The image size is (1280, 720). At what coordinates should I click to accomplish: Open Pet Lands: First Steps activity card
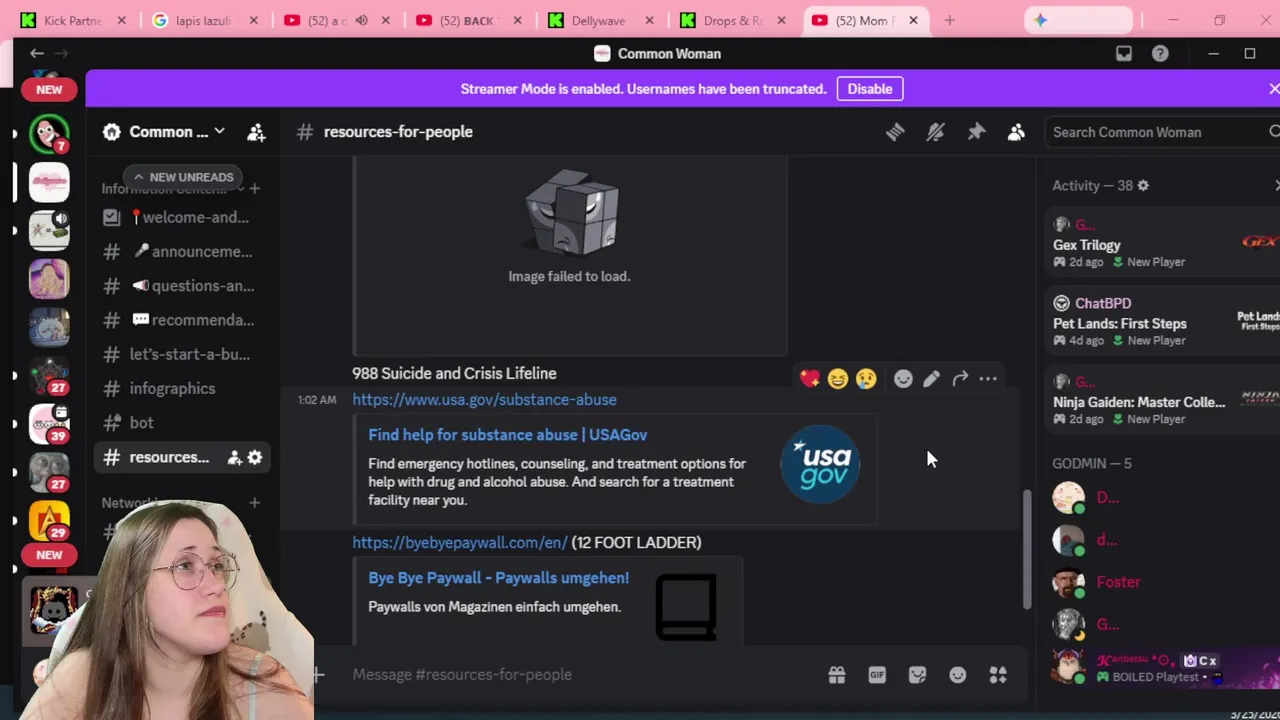tap(1162, 322)
